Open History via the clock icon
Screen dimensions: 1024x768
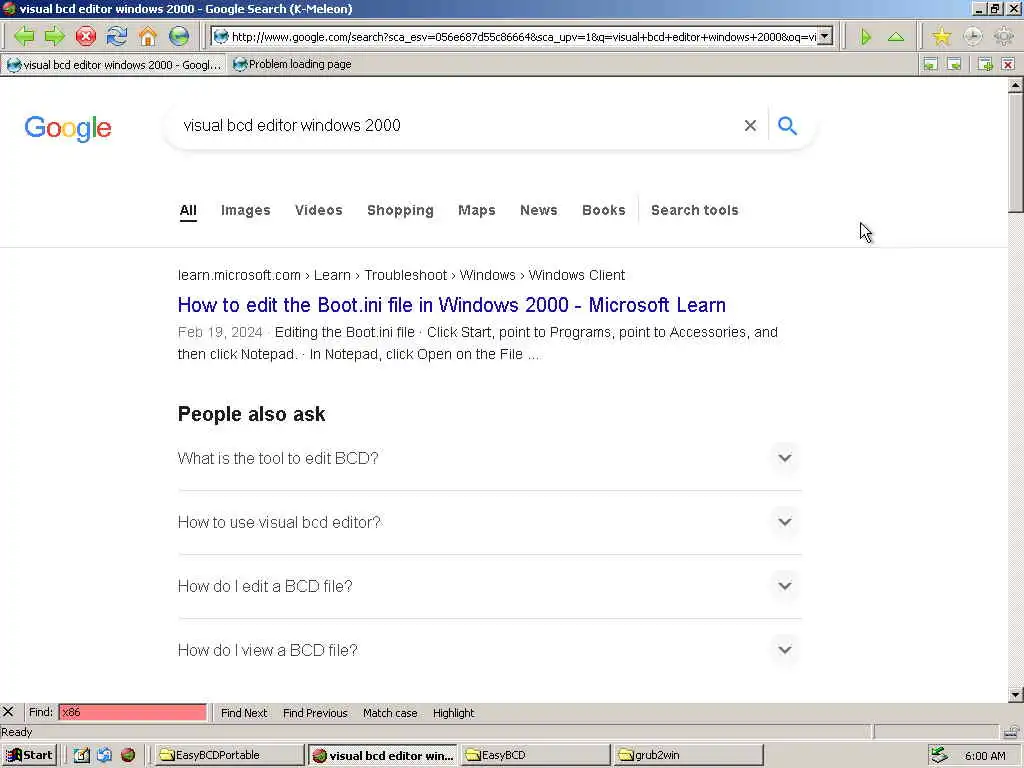(972, 37)
